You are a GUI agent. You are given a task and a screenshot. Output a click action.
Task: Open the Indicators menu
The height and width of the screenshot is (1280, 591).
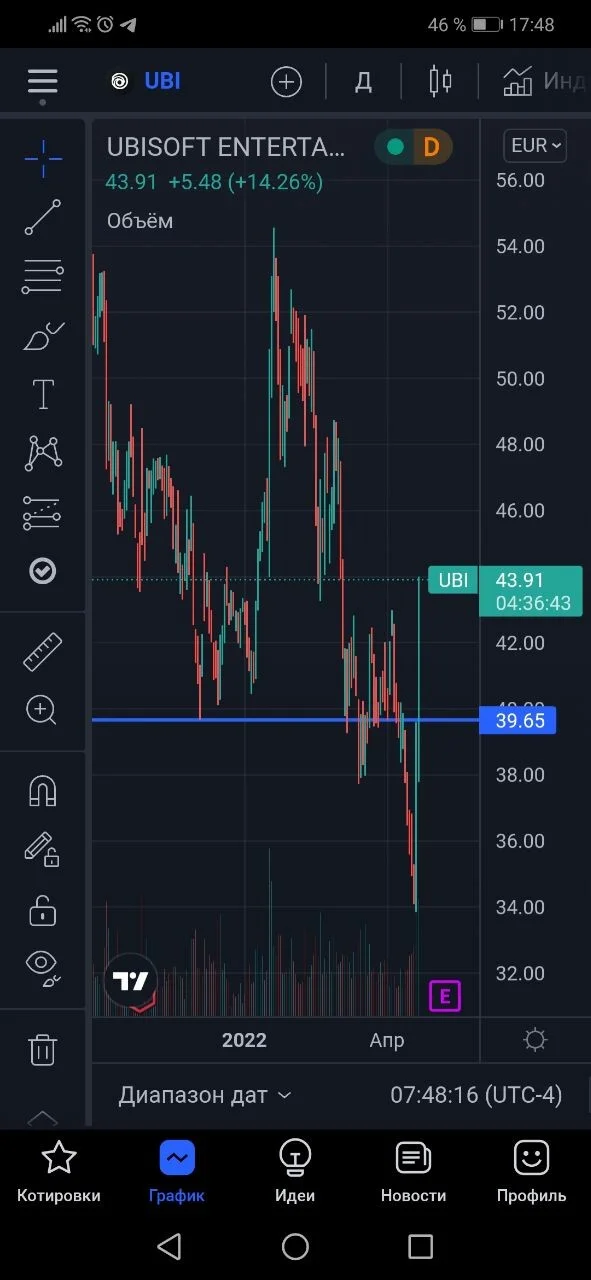tap(544, 82)
